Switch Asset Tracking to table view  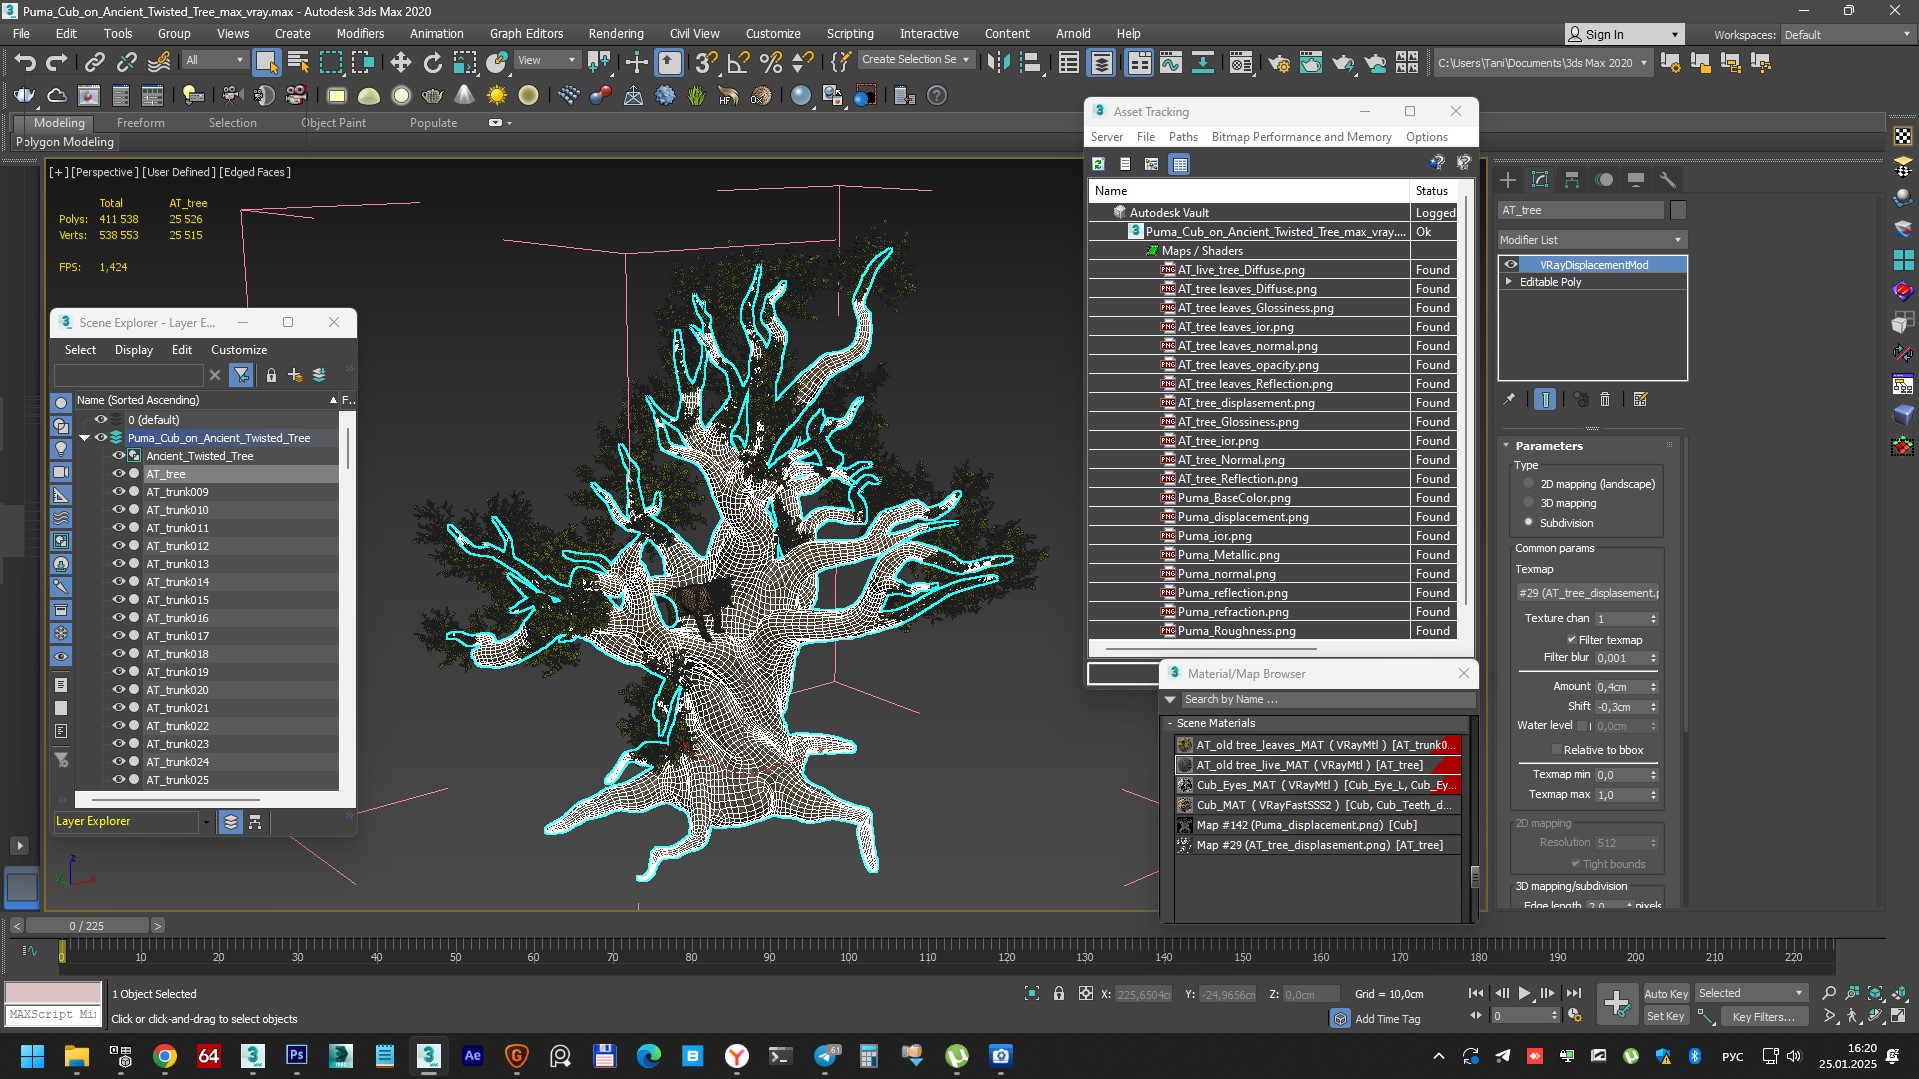pyautogui.click(x=1180, y=164)
